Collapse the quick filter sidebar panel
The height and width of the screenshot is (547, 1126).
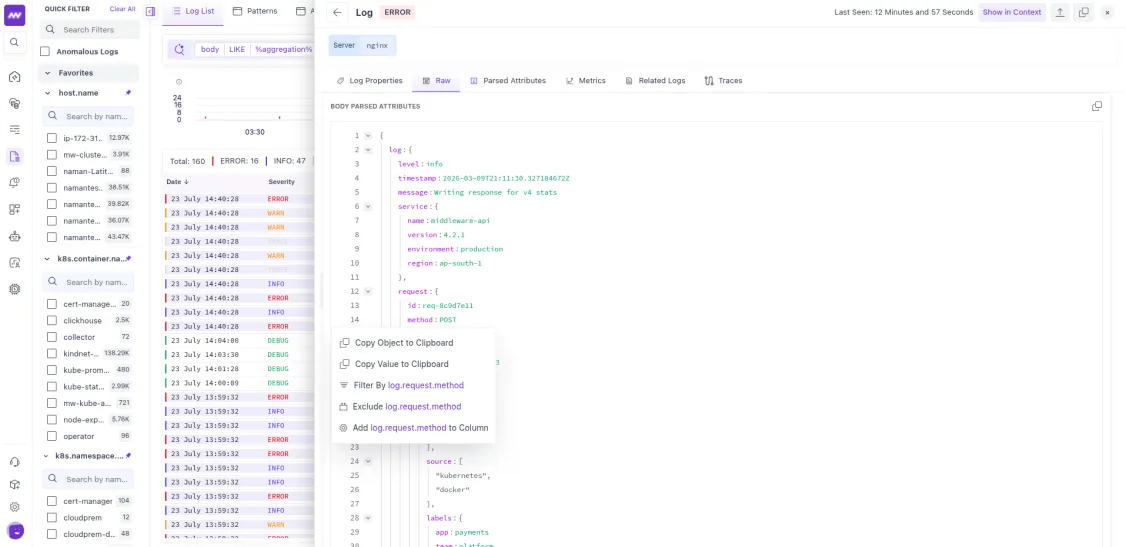150,11
